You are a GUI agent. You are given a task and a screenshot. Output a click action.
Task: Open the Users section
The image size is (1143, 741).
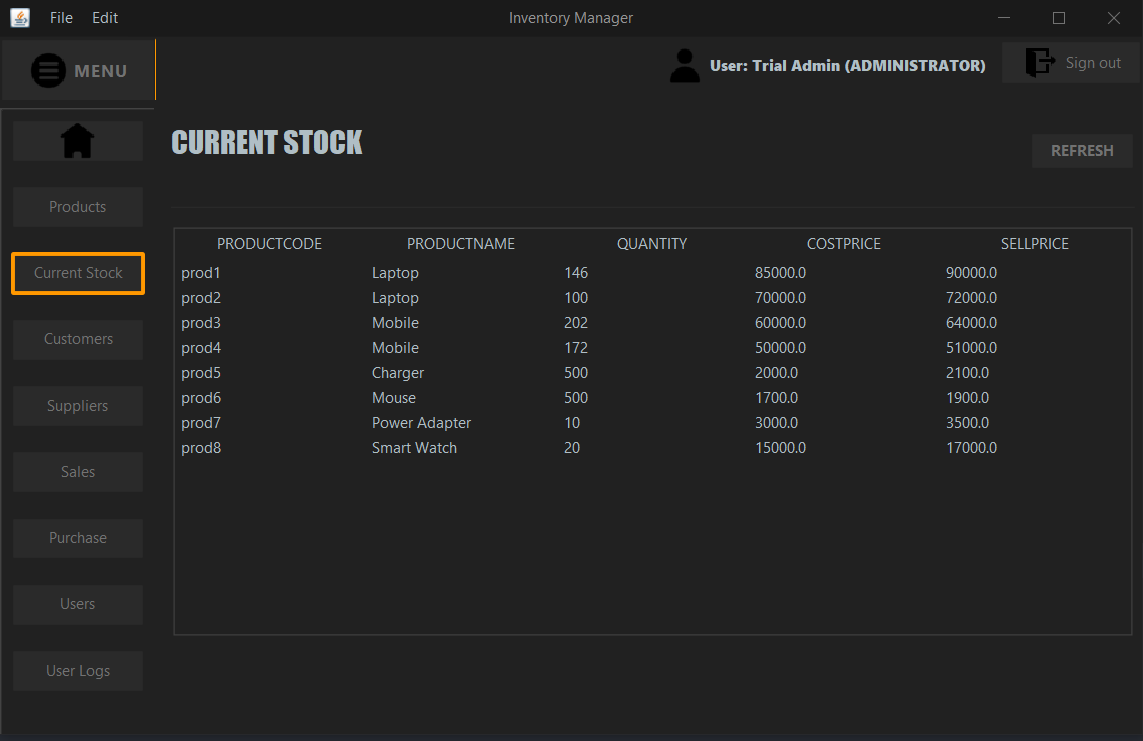[77, 604]
